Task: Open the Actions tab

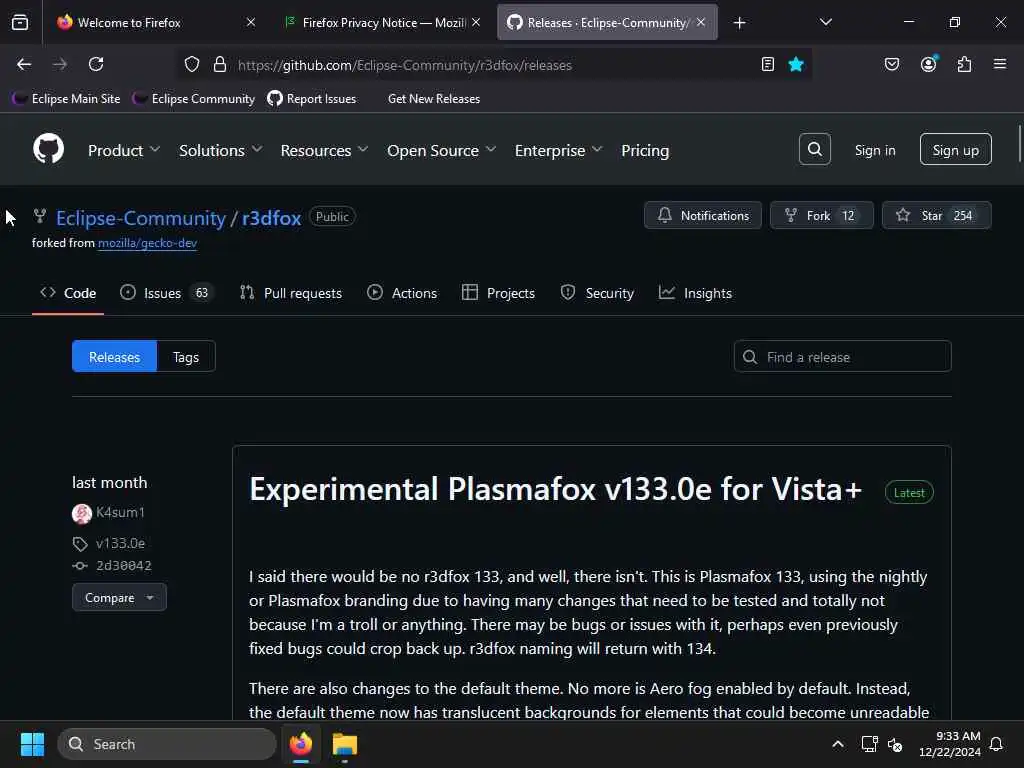Action: 402,293
